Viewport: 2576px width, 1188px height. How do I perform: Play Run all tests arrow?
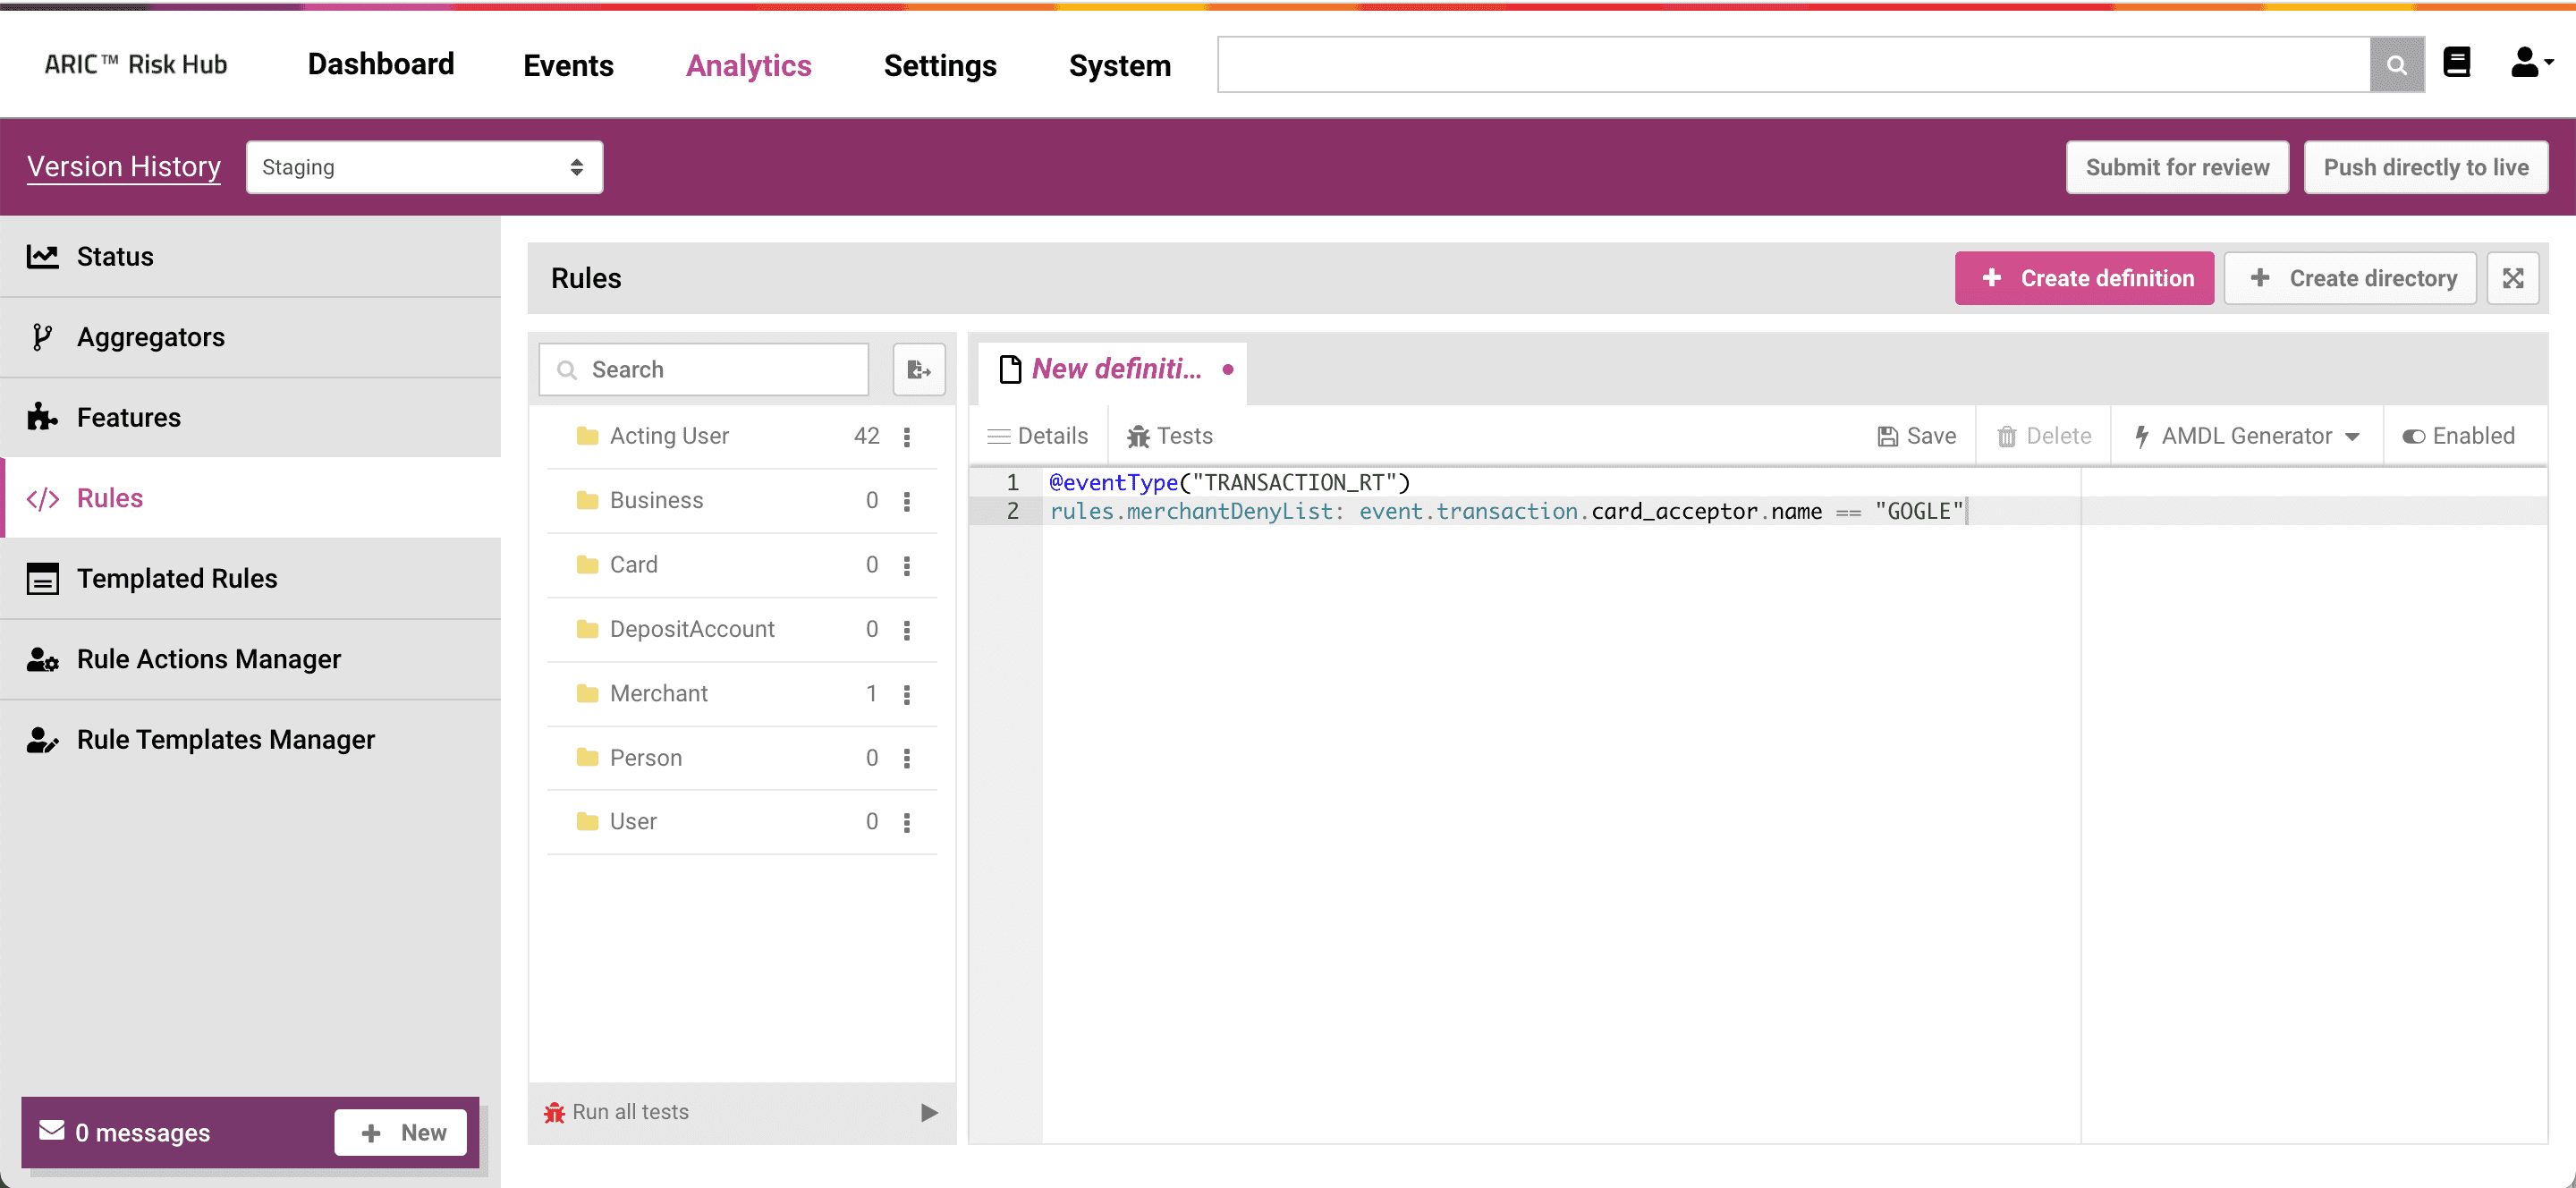pyautogui.click(x=929, y=1112)
